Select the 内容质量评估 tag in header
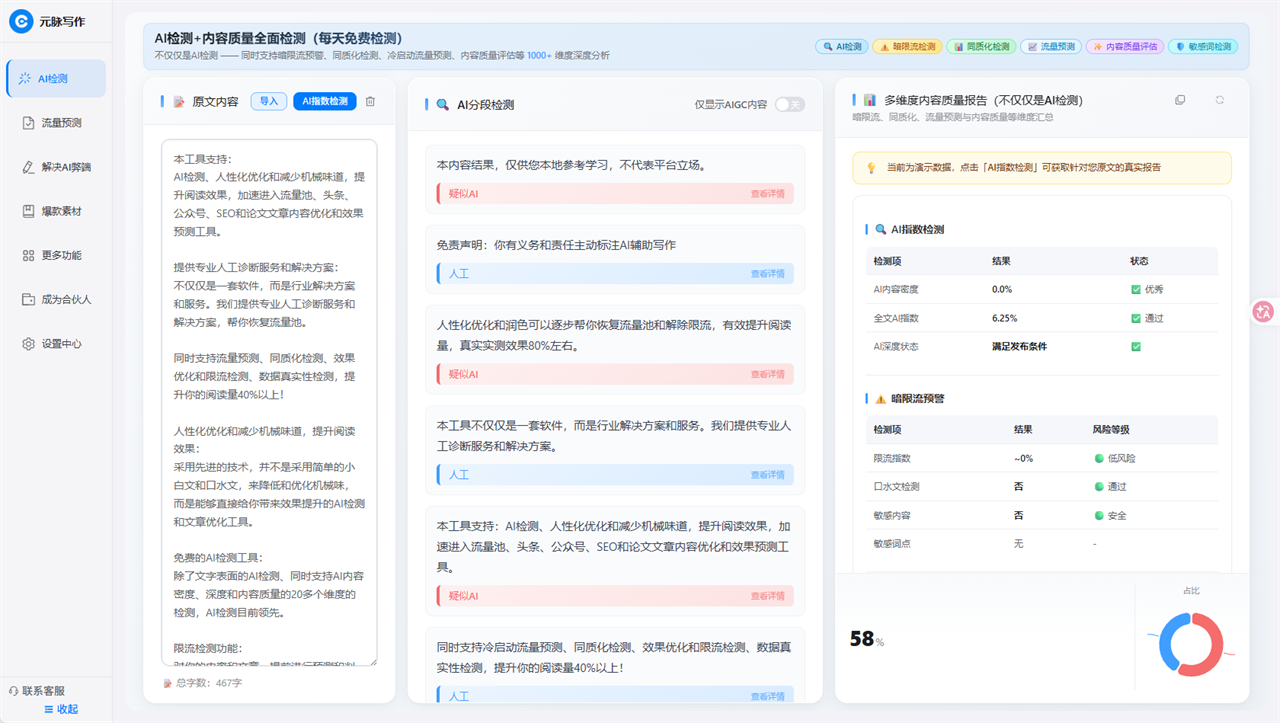 coord(1125,46)
